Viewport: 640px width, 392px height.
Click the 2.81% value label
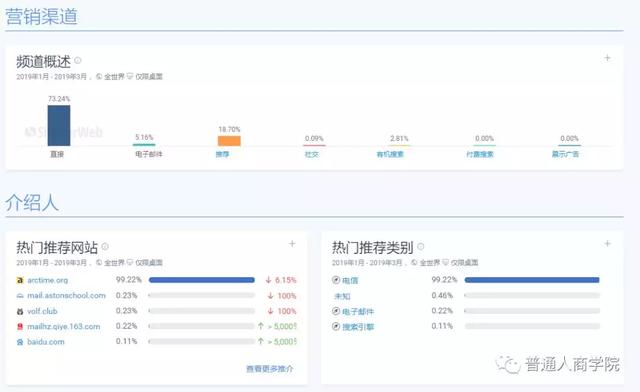(399, 139)
